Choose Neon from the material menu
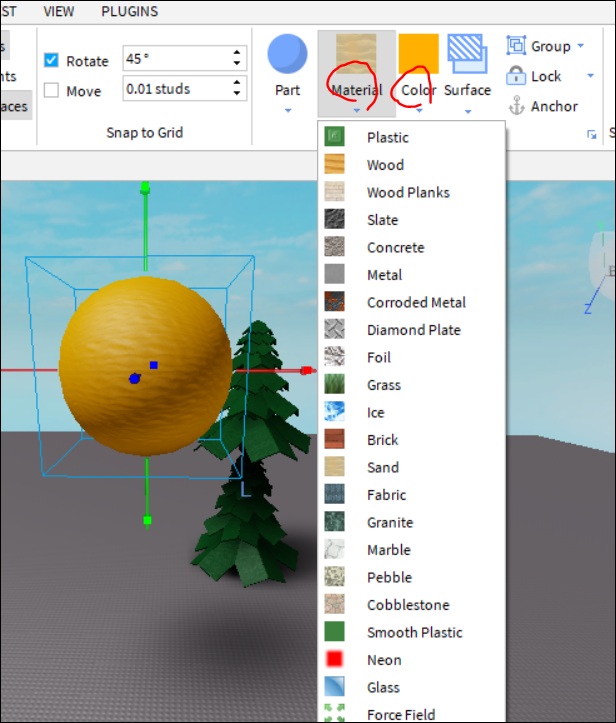 pyautogui.click(x=411, y=660)
